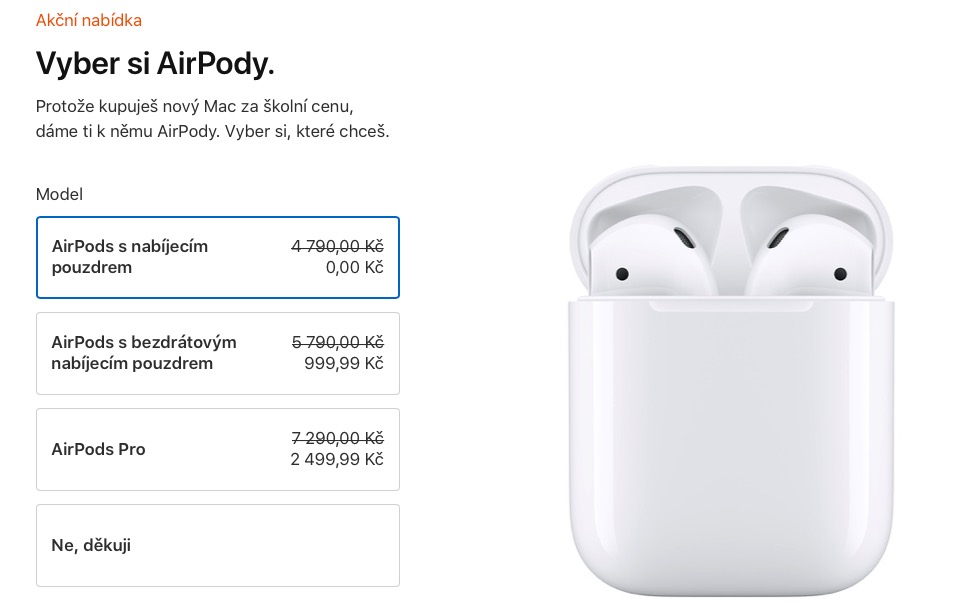Click the Akční nabídka orange label
The width and height of the screenshot is (962, 610).
89,20
